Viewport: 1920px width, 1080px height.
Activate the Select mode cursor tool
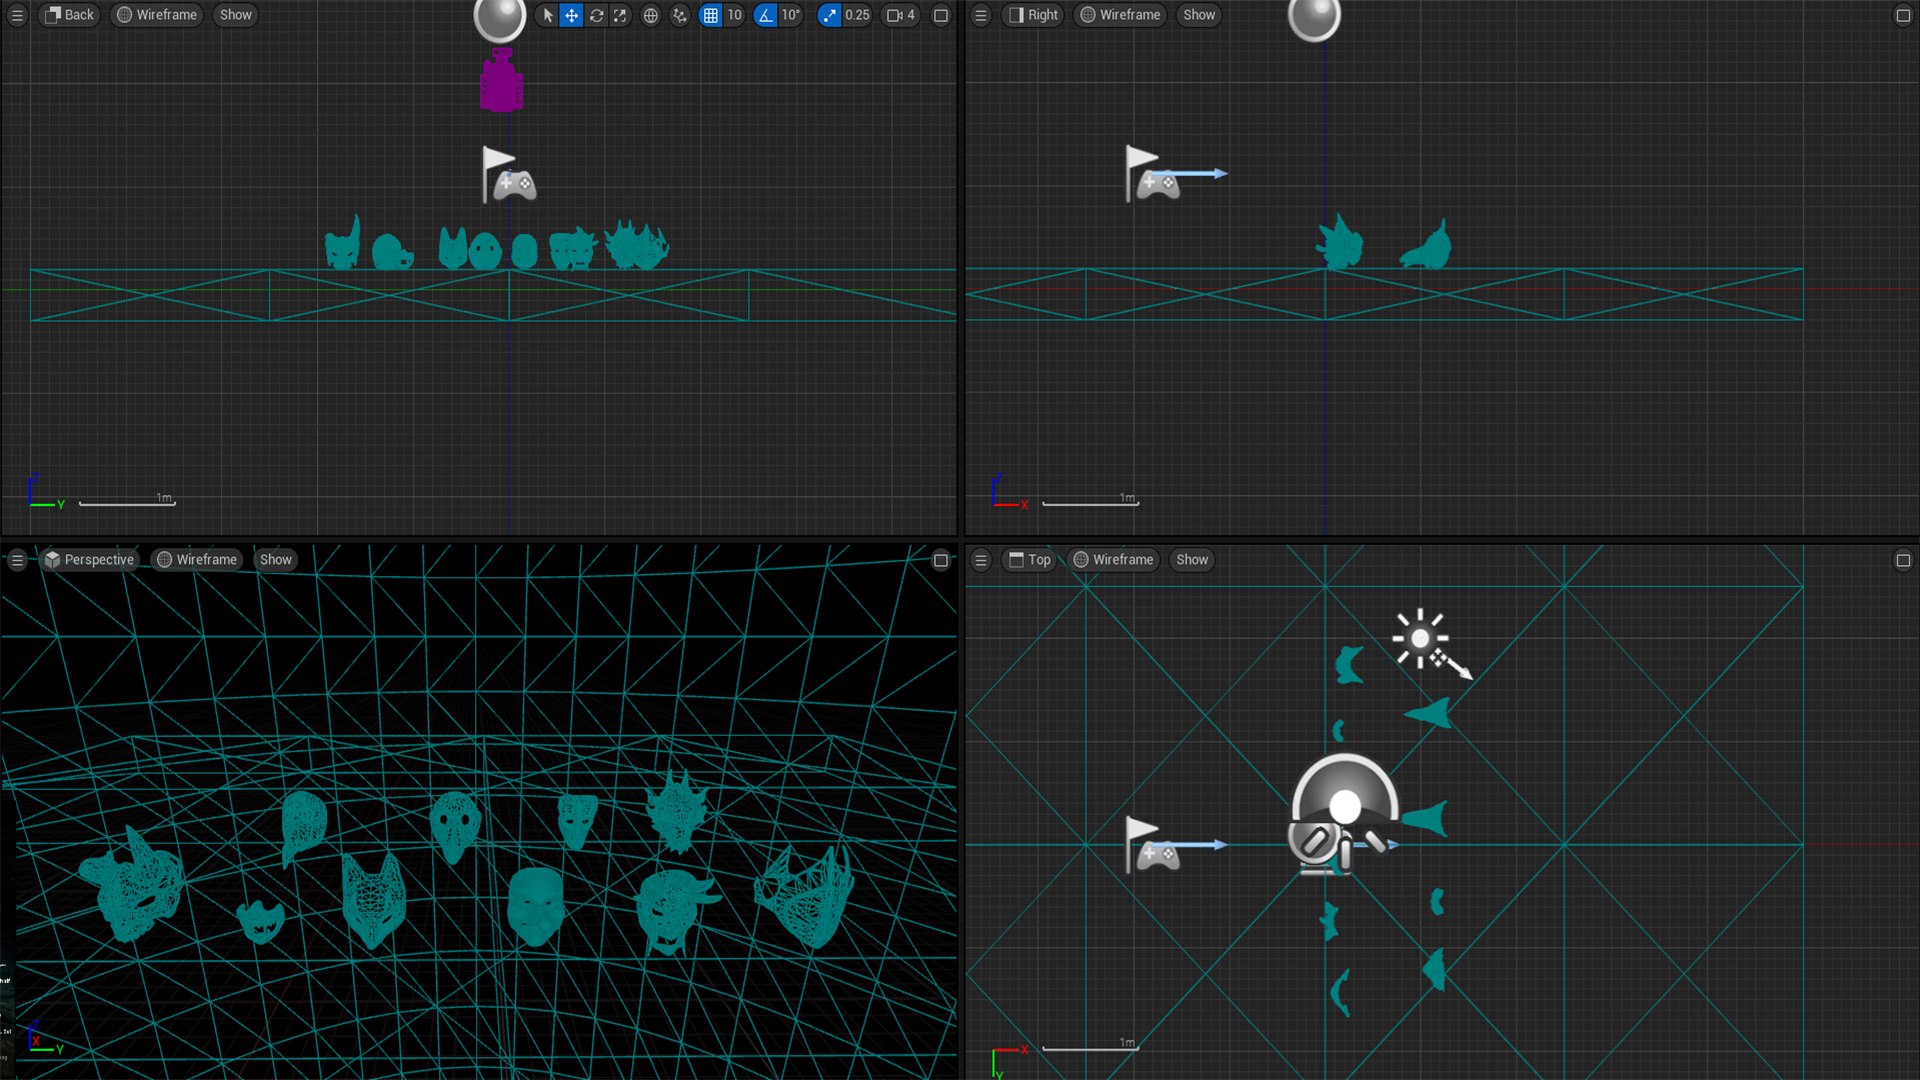coord(547,15)
